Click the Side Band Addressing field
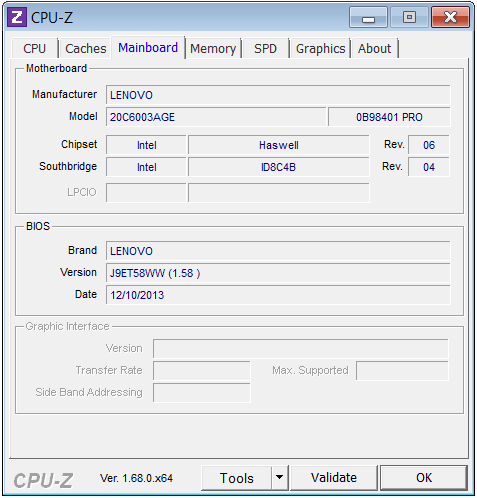 coord(202,393)
